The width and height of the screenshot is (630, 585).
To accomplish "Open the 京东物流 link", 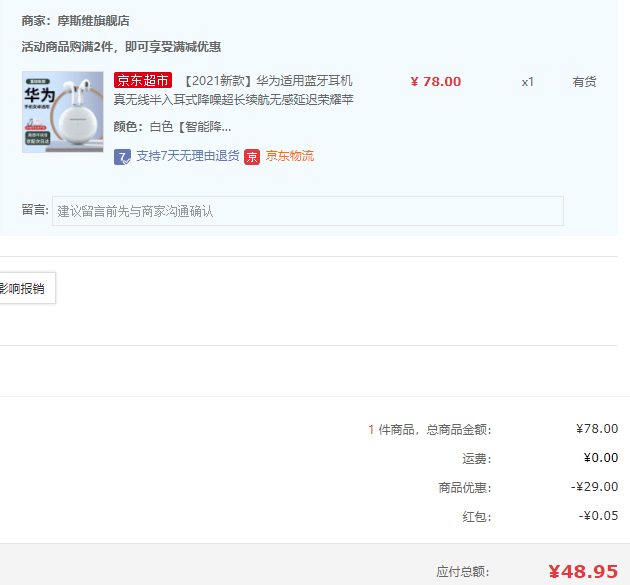I will click(x=290, y=156).
